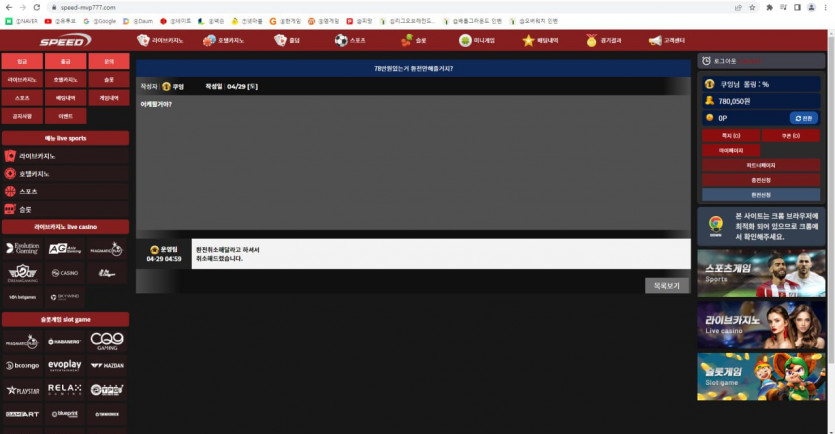Open the 라이브카지노 Live casino banner

tap(761, 325)
